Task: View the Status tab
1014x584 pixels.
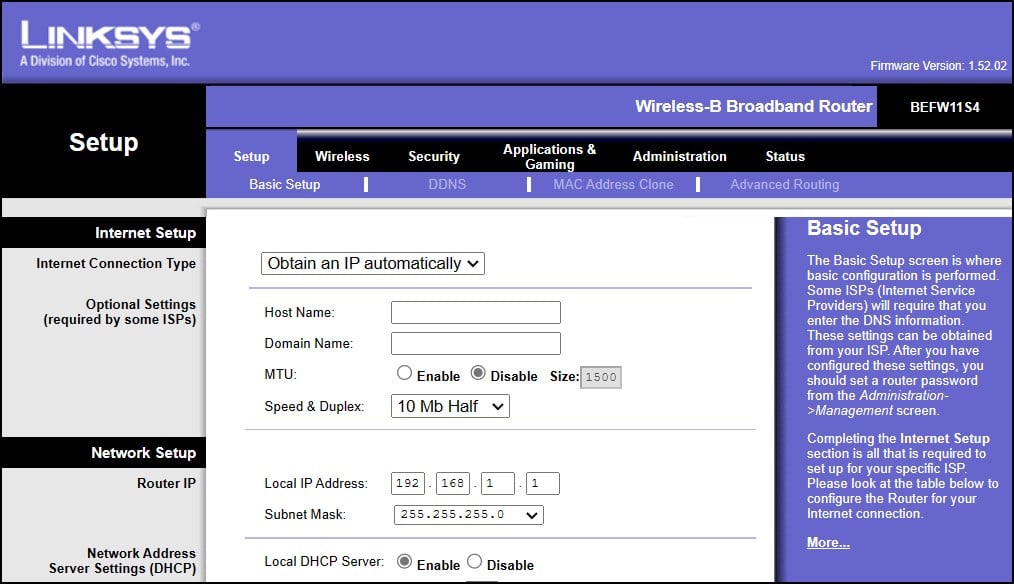Action: [x=785, y=156]
